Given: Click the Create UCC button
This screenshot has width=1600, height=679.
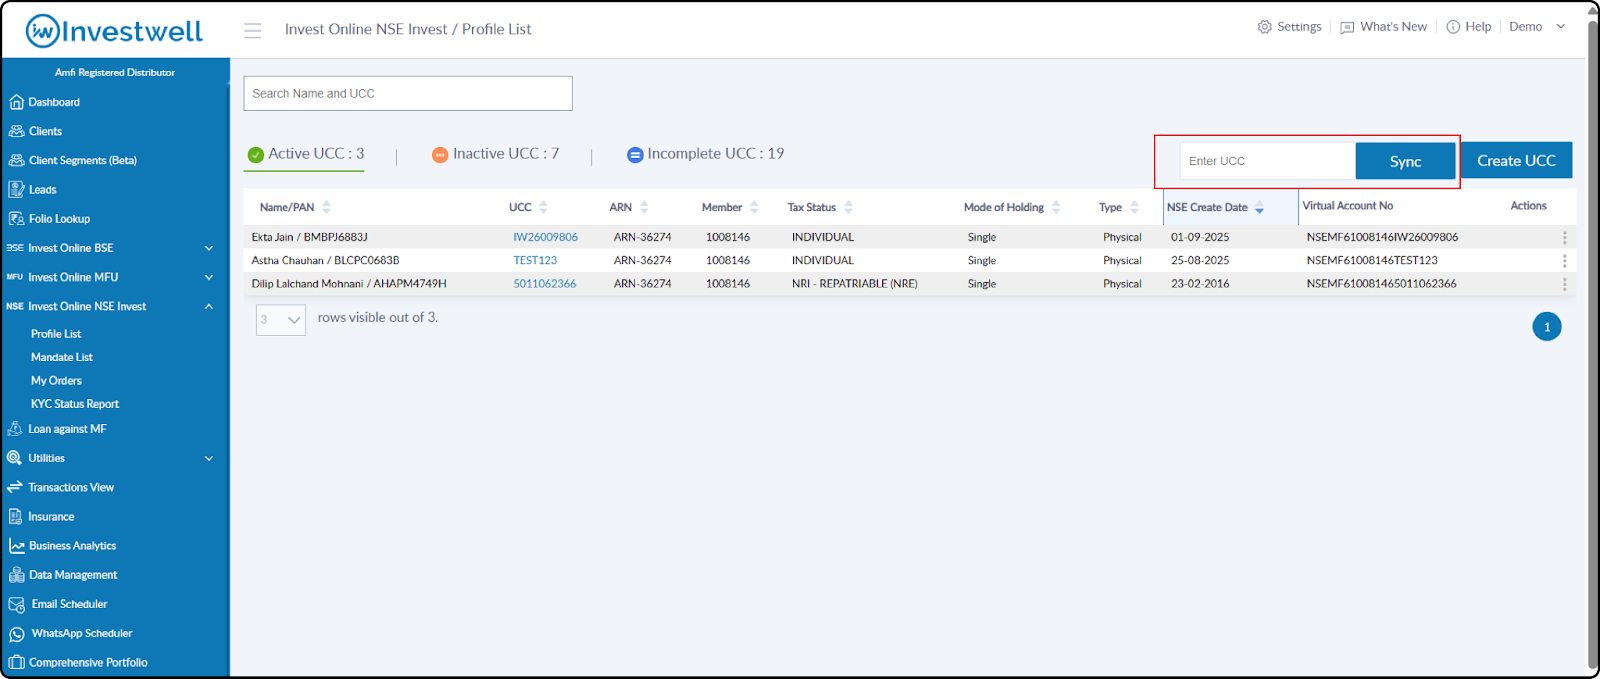Looking at the screenshot, I should 1517,160.
